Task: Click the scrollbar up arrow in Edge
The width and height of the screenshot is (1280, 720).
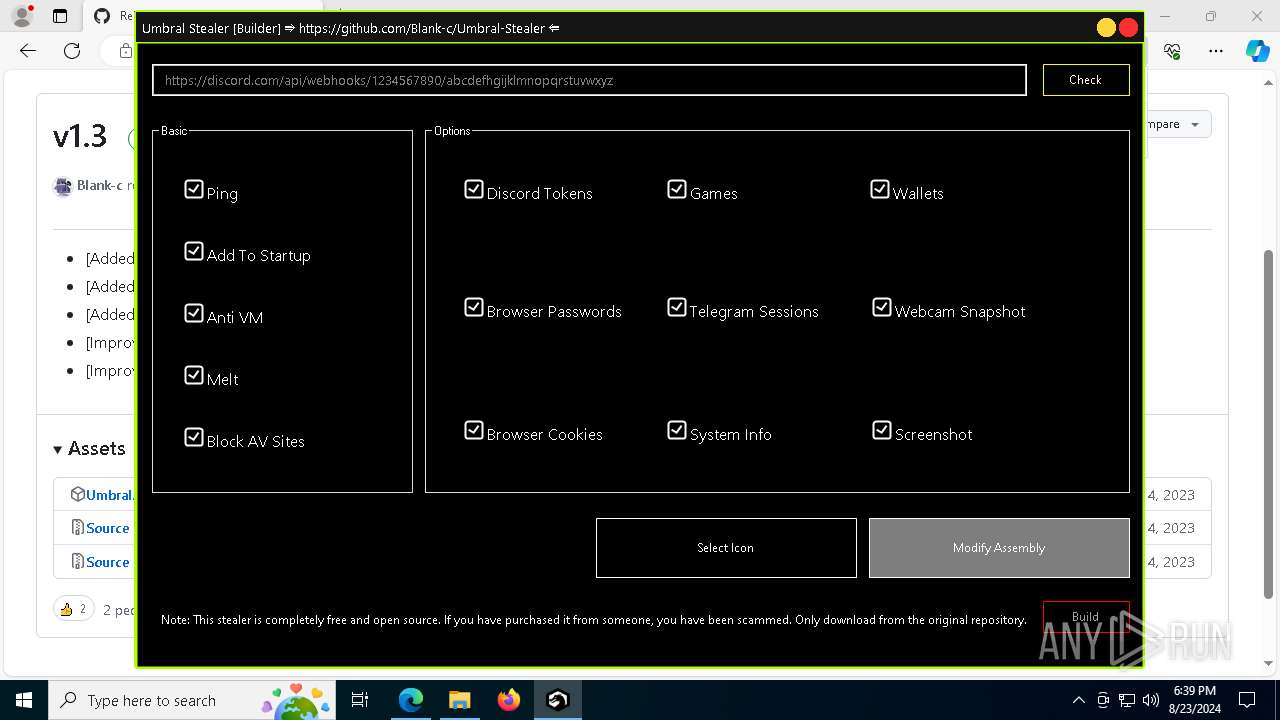Action: tap(1268, 82)
